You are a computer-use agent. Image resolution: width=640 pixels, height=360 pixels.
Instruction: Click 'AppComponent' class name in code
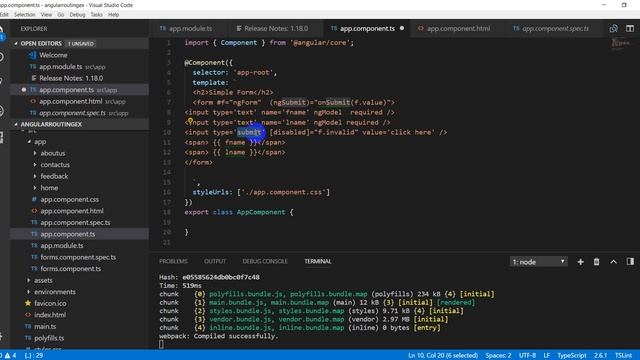tap(261, 212)
